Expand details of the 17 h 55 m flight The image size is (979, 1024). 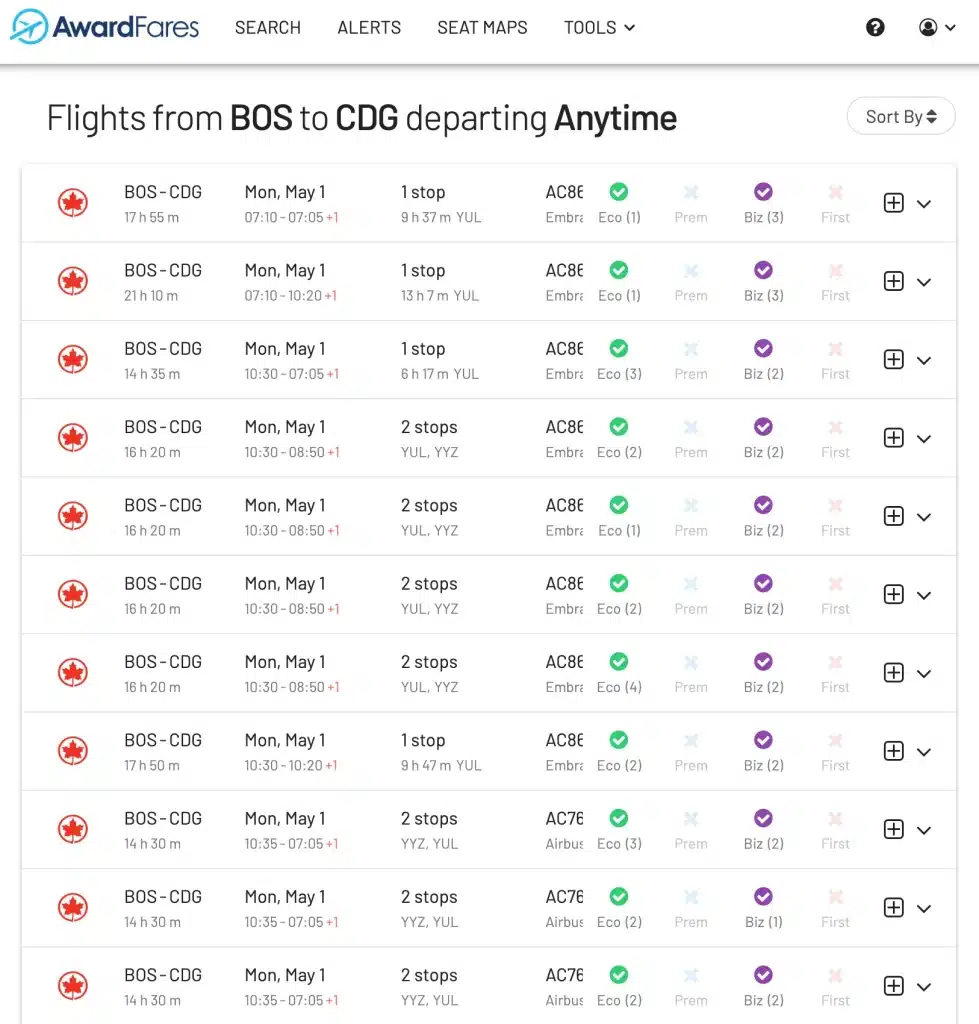click(923, 204)
